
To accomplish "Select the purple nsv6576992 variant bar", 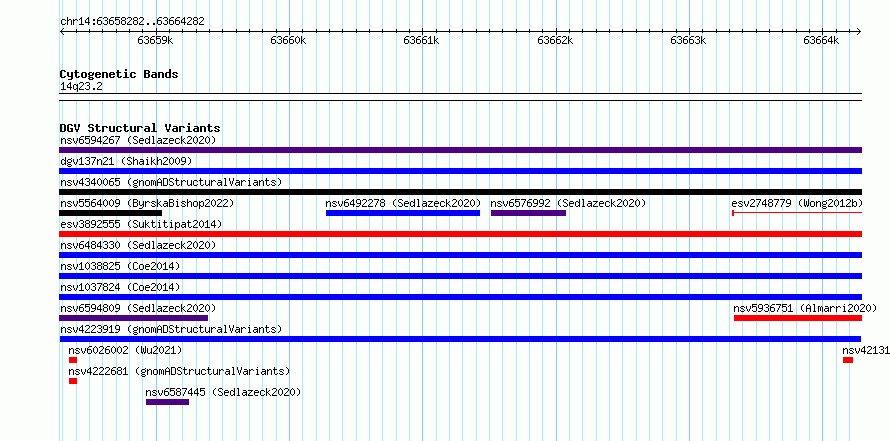I will tap(528, 213).
